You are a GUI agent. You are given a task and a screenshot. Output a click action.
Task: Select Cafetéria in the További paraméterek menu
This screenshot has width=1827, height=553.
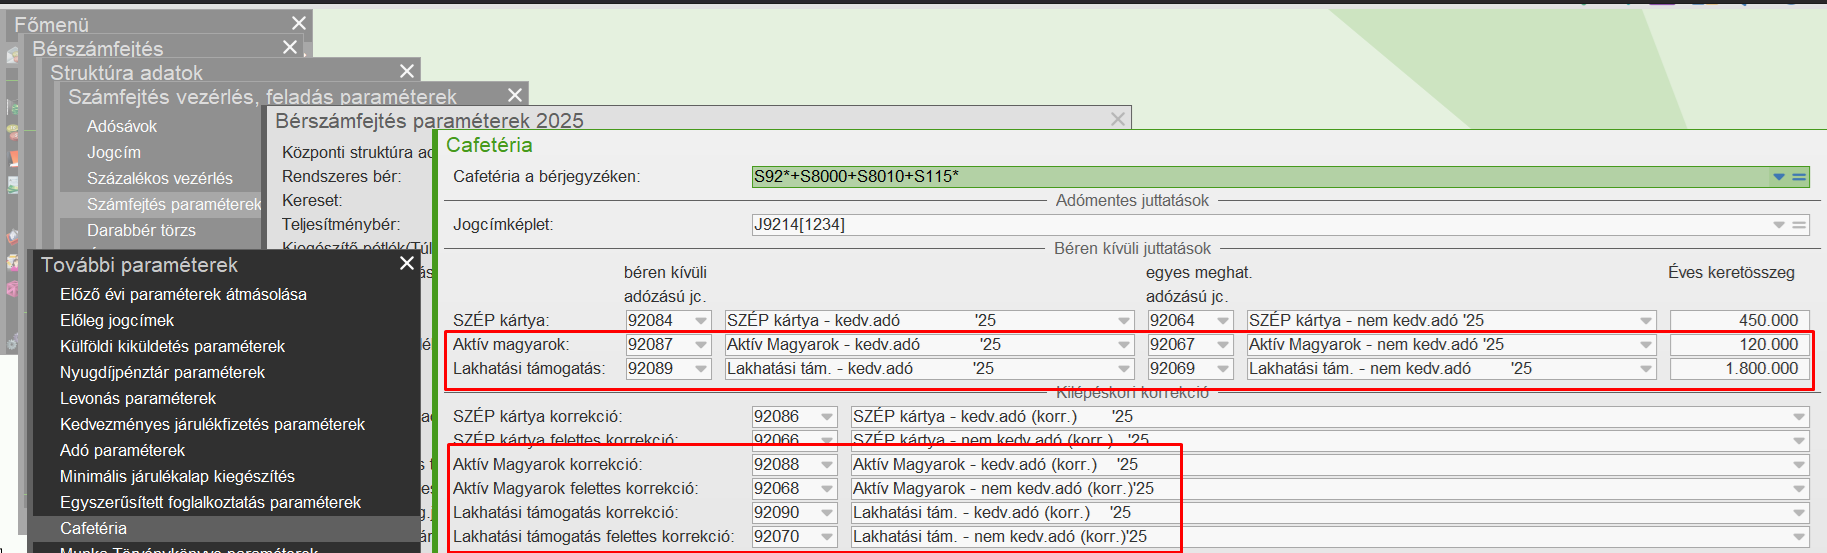pyautogui.click(x=93, y=528)
